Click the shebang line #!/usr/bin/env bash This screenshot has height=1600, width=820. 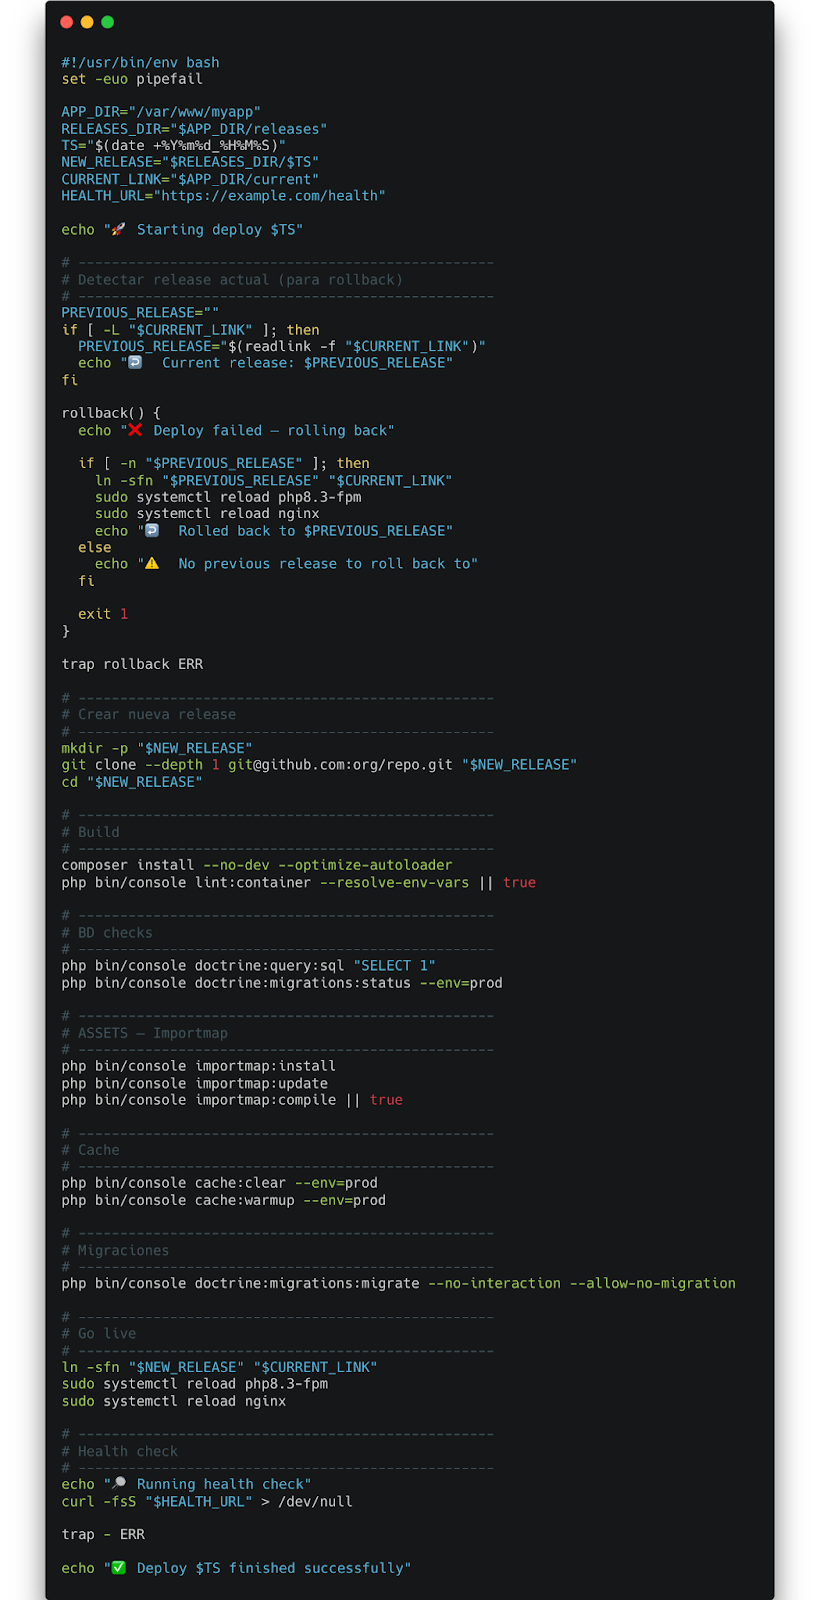point(140,62)
